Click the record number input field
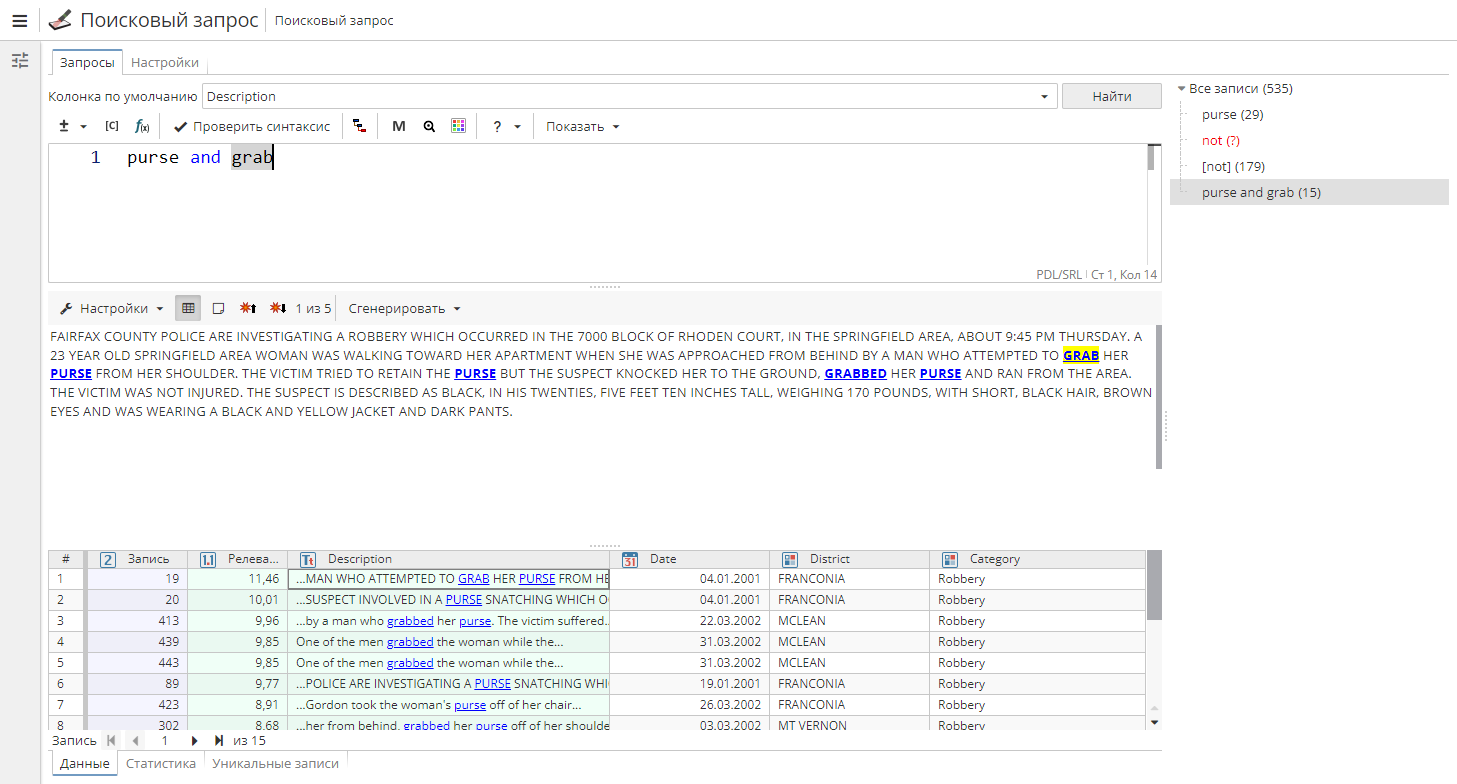The height and width of the screenshot is (784, 1457). pos(165,741)
